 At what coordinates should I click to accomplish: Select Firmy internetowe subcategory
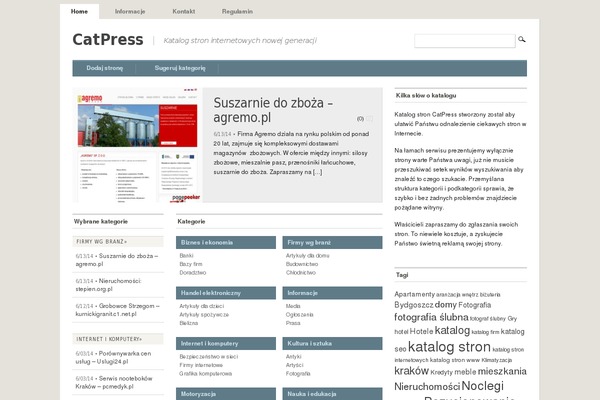[x=201, y=365]
